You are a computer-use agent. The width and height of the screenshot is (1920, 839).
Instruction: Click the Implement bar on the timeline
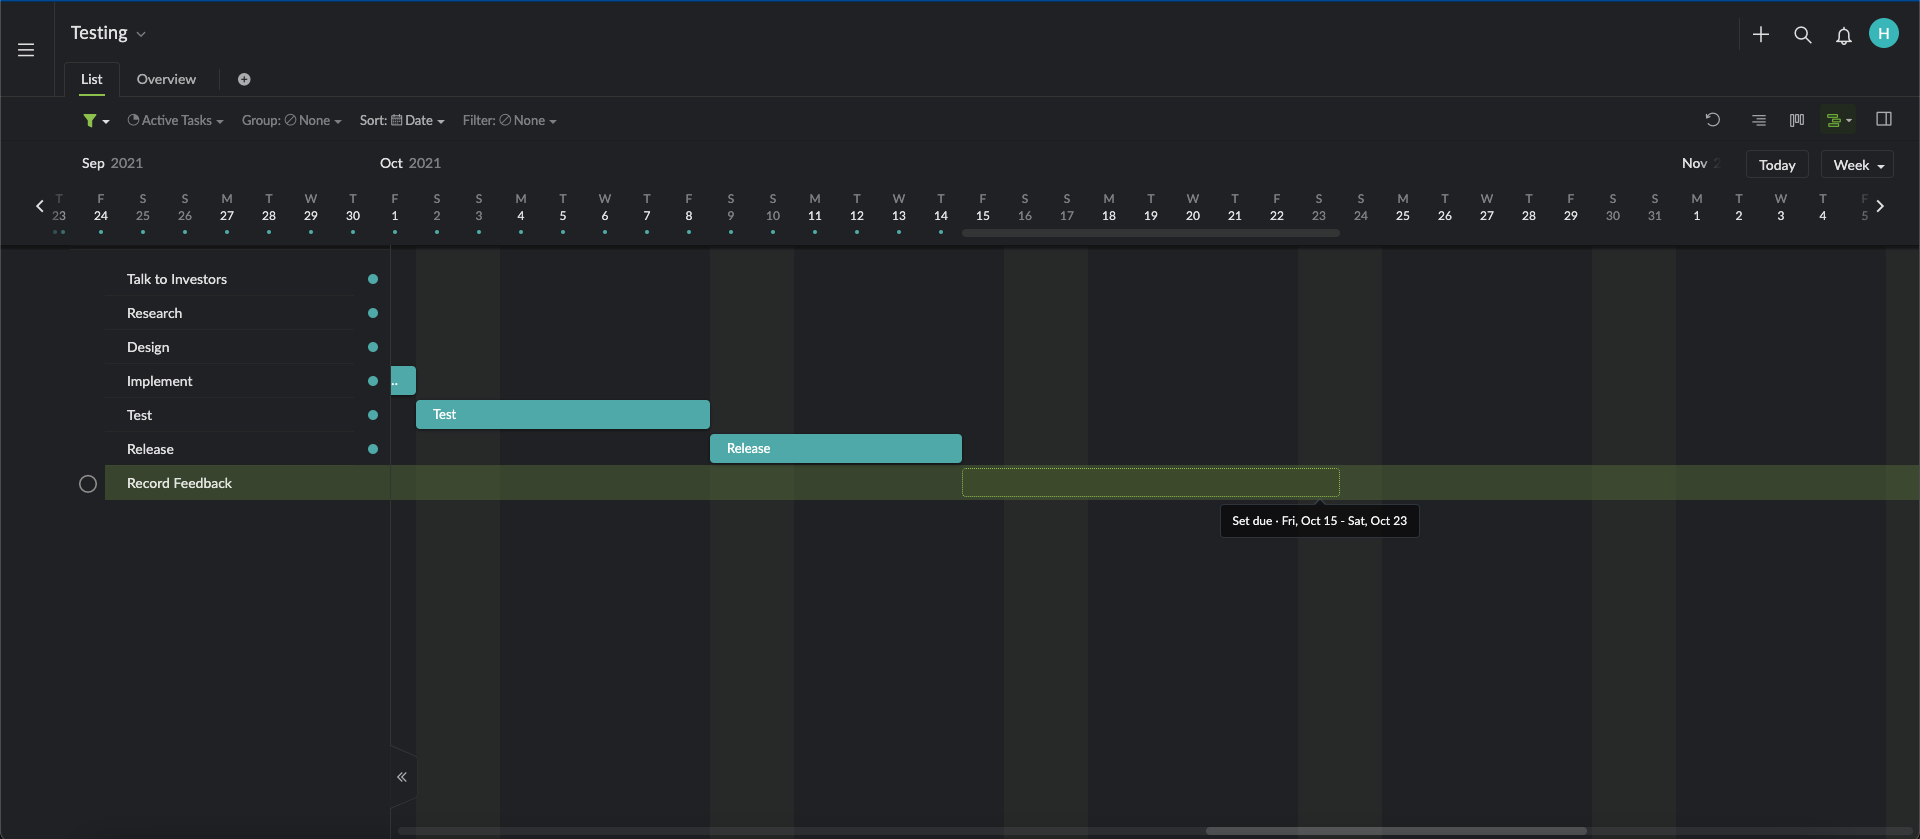point(403,380)
